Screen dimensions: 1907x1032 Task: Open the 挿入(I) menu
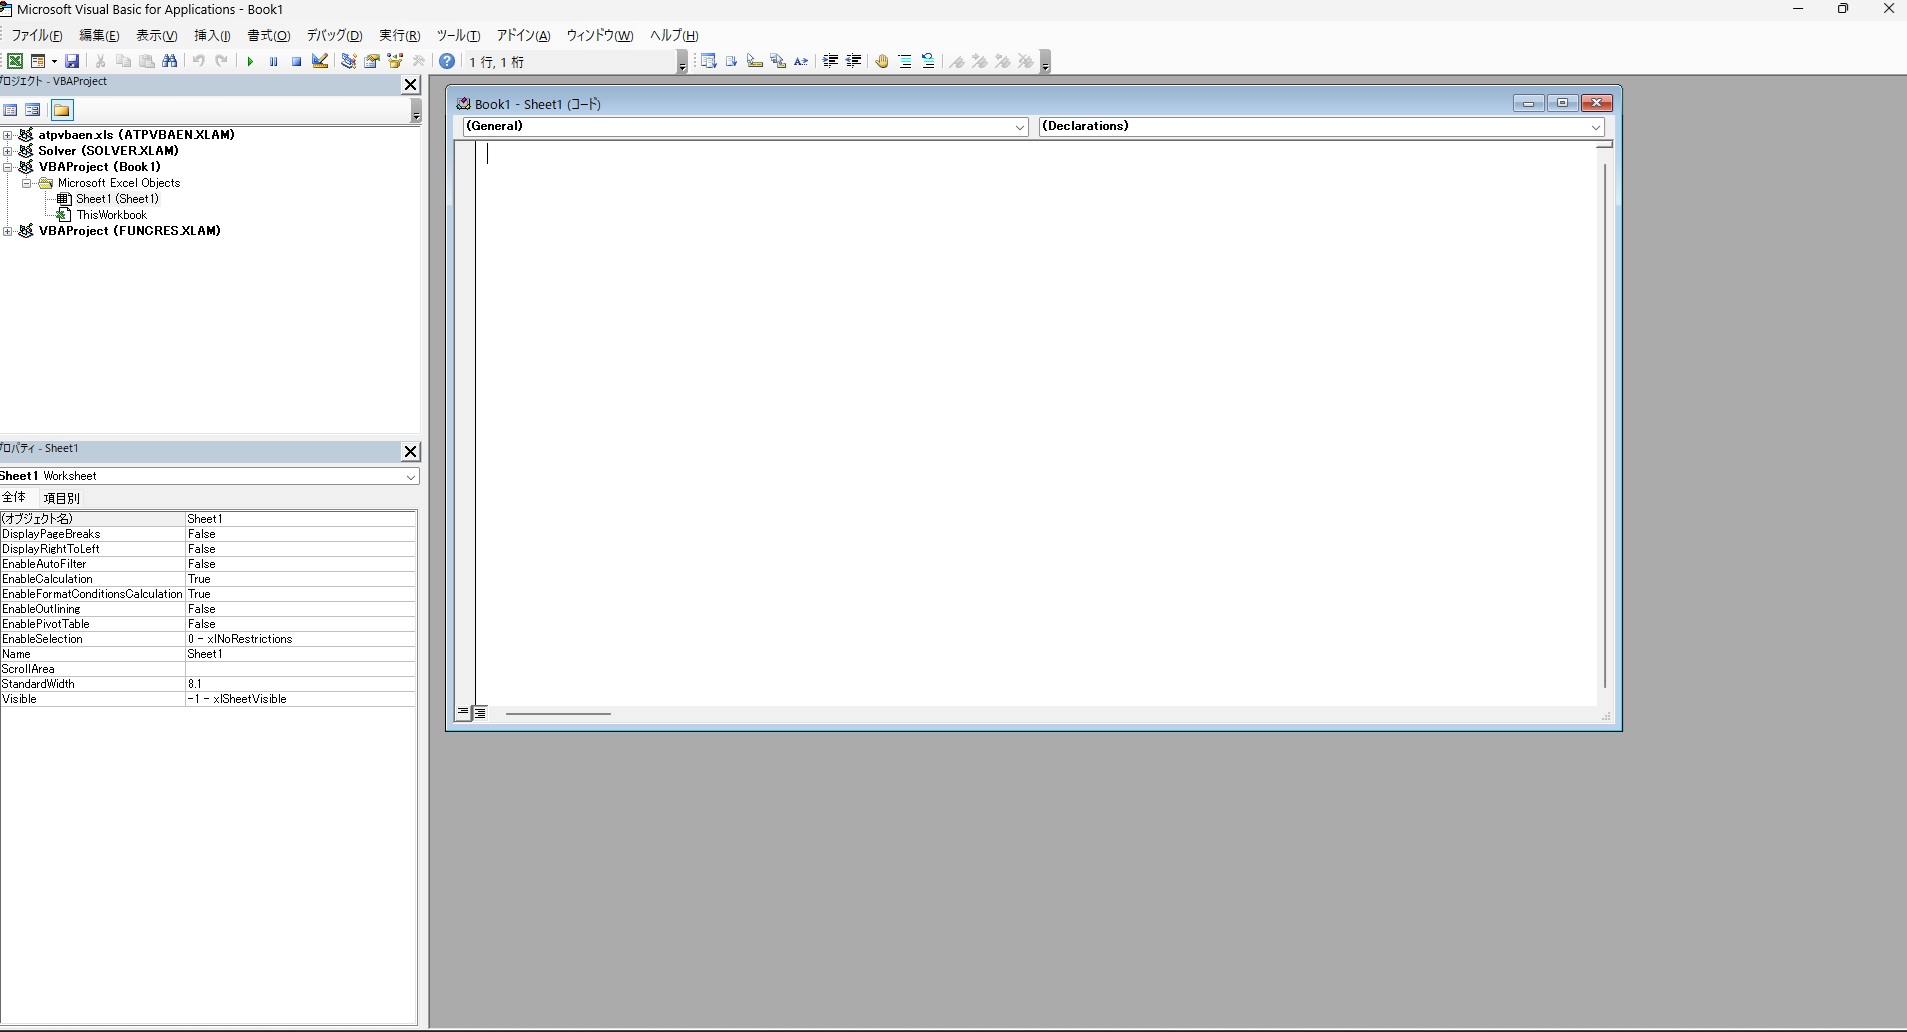(212, 35)
